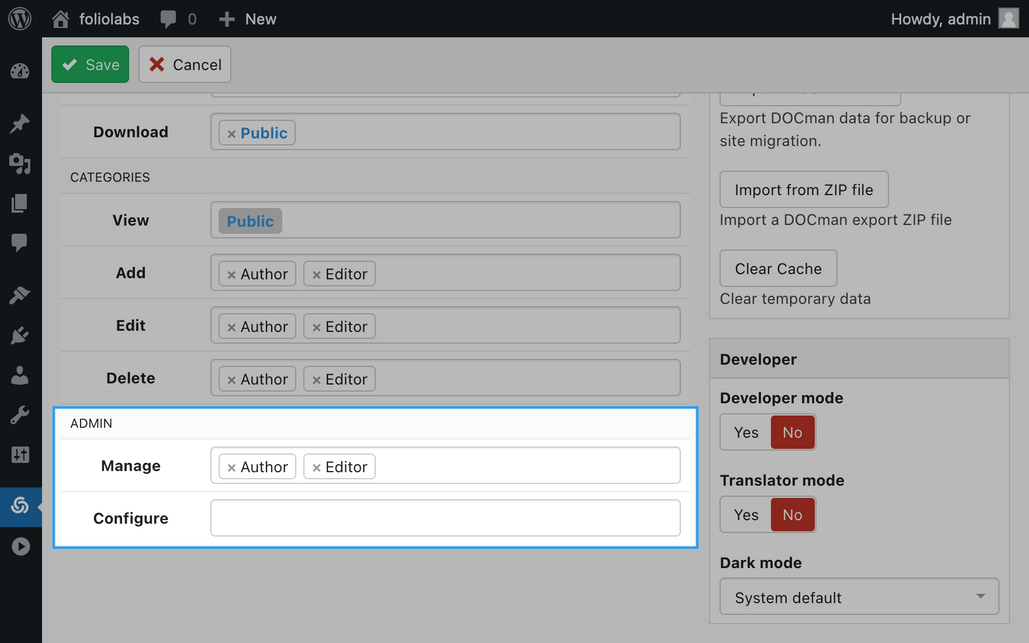Click the Configure row label
This screenshot has width=1029, height=643.
click(131, 518)
